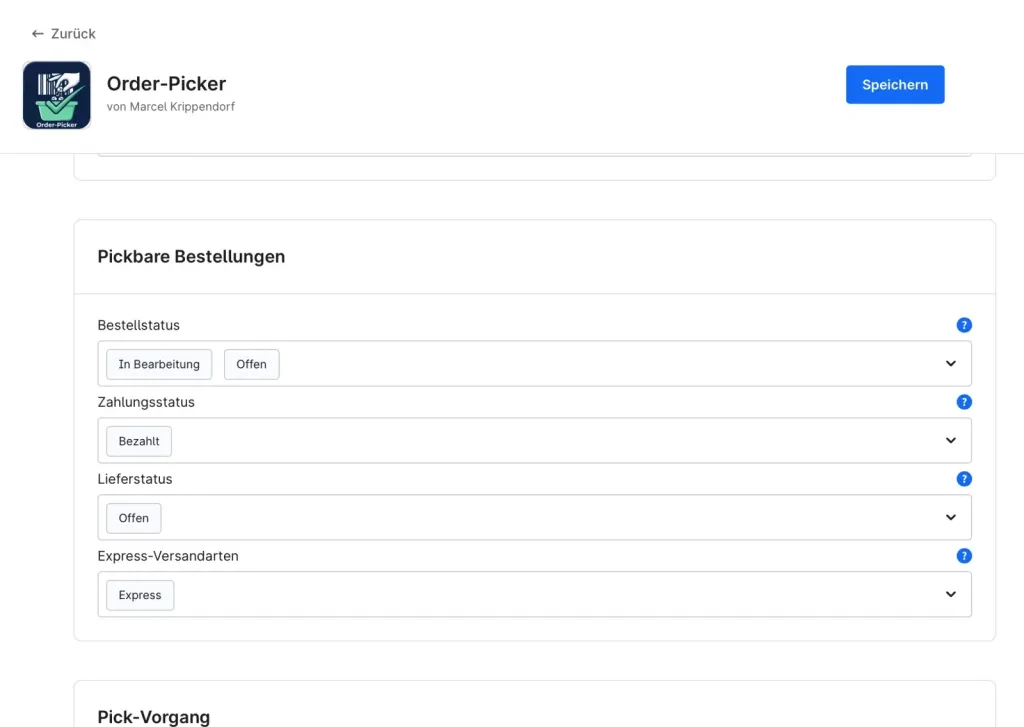Screen dimensions: 1024x727
Task: Open help icon for Express-Versandarten
Action: click(964, 556)
